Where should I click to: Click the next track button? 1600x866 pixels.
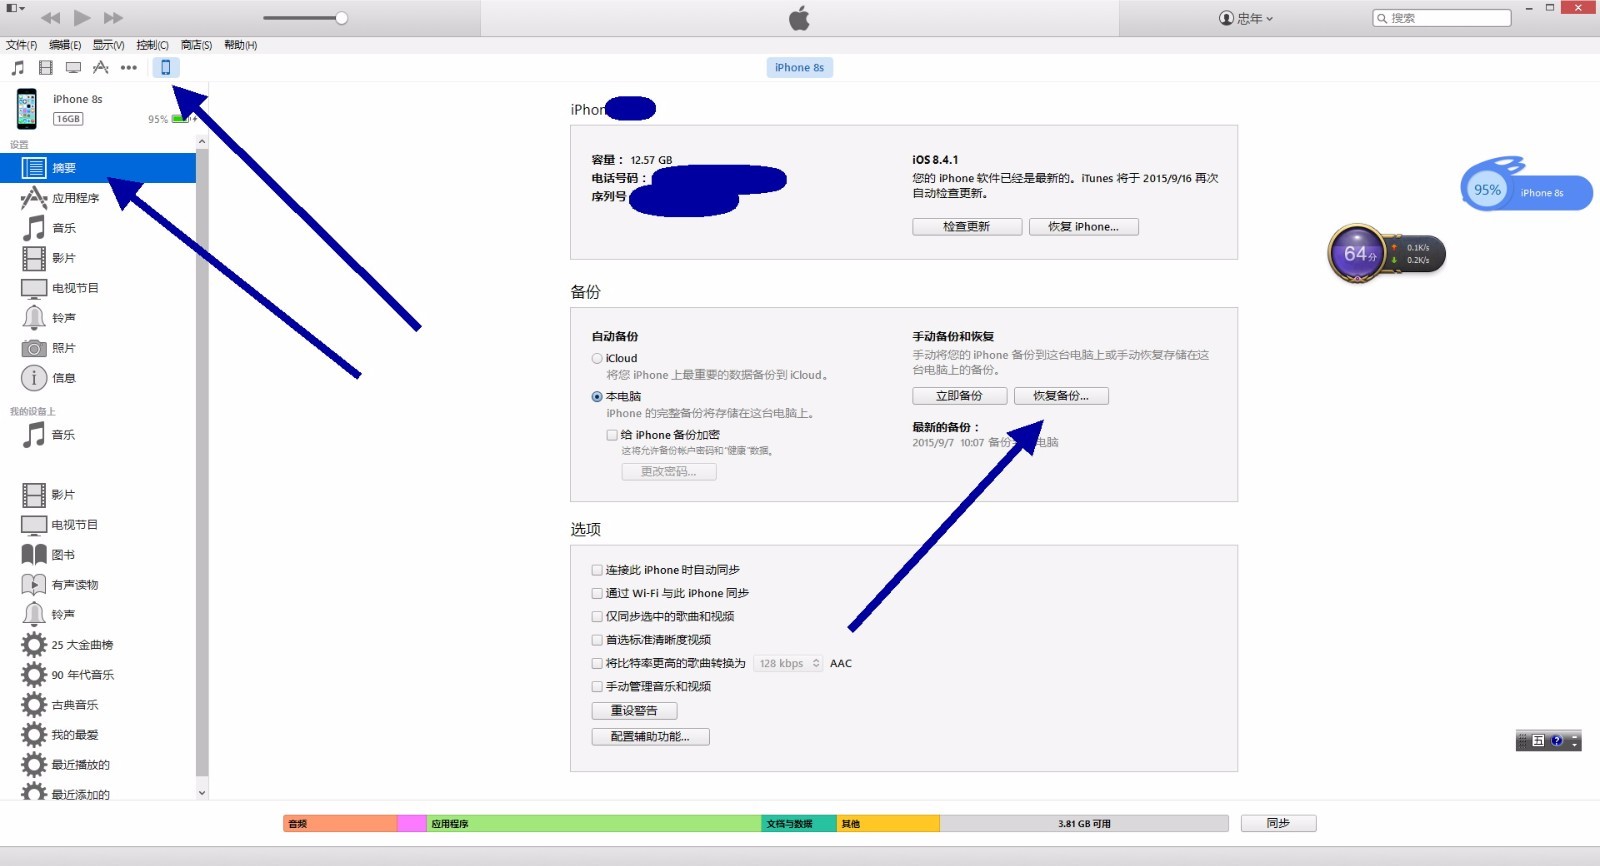(x=113, y=18)
